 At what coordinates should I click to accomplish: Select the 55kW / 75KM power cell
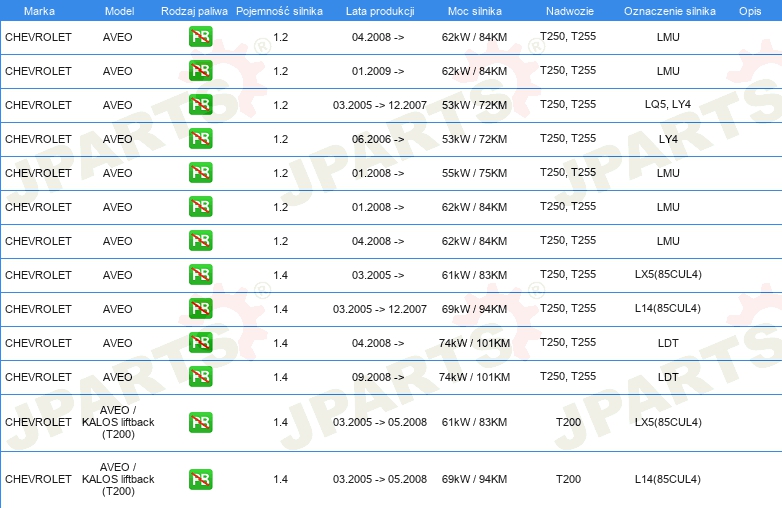[474, 173]
